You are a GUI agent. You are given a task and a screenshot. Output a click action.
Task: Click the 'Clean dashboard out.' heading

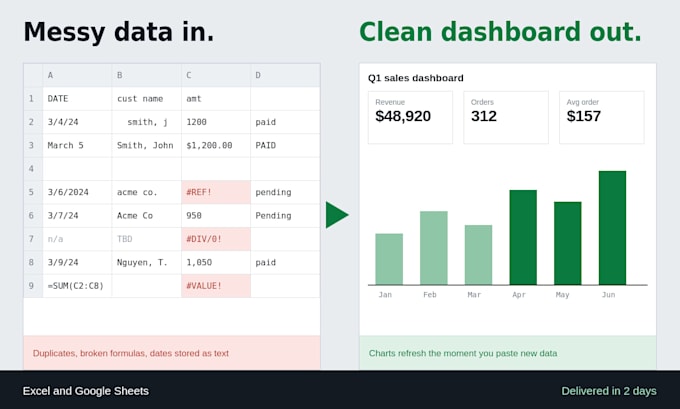pyautogui.click(x=500, y=32)
